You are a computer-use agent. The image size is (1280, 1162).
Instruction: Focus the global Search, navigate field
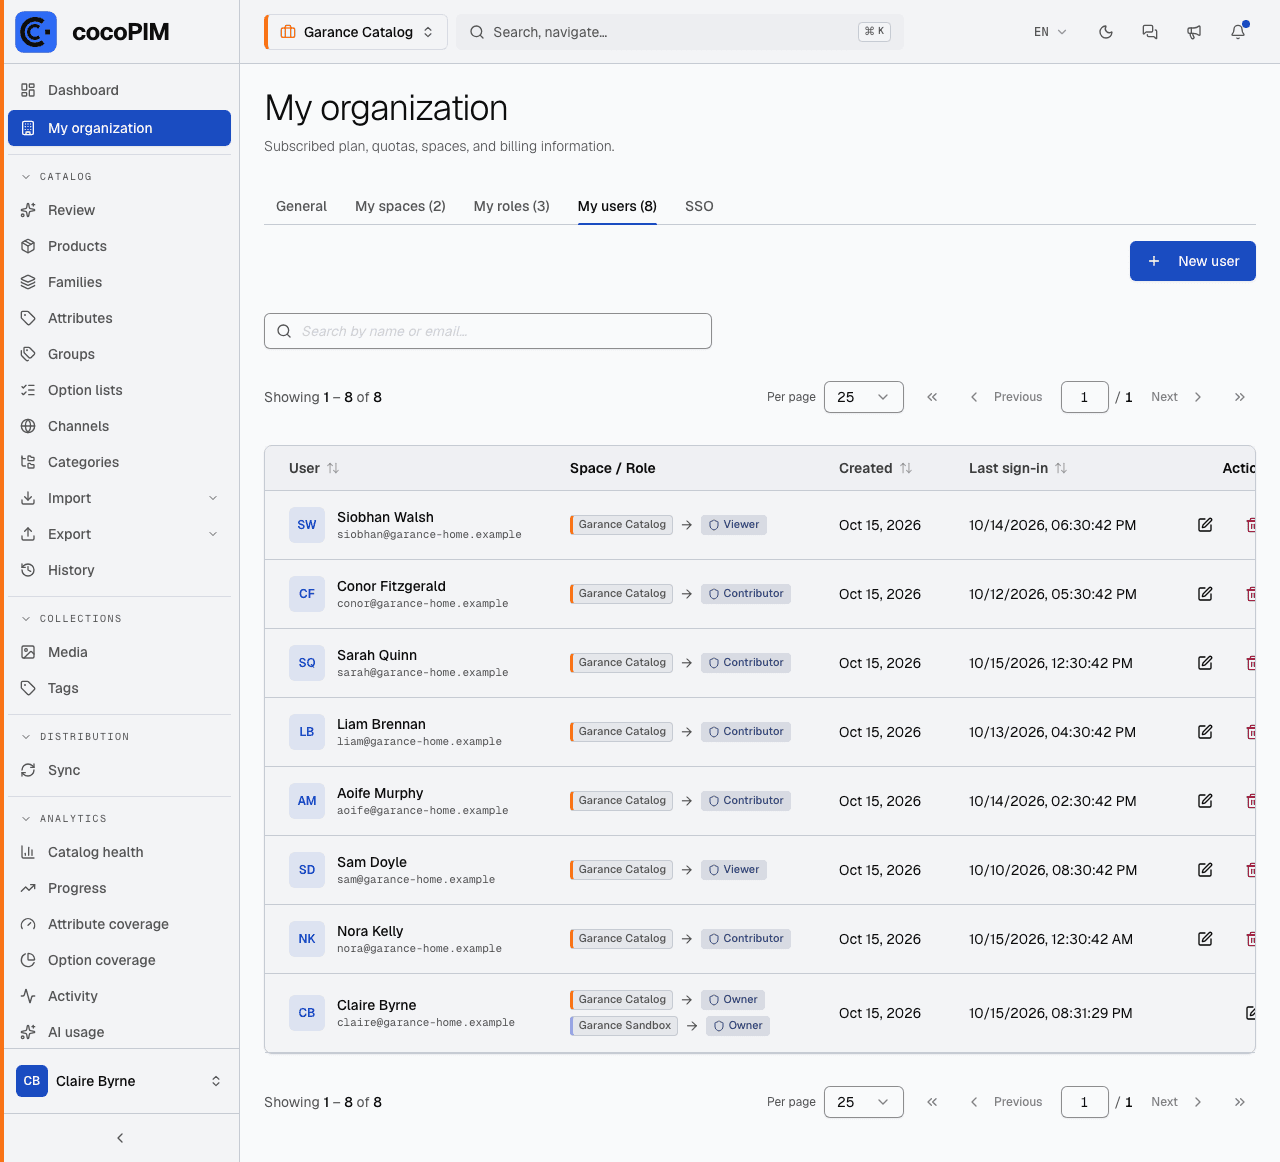(x=680, y=32)
